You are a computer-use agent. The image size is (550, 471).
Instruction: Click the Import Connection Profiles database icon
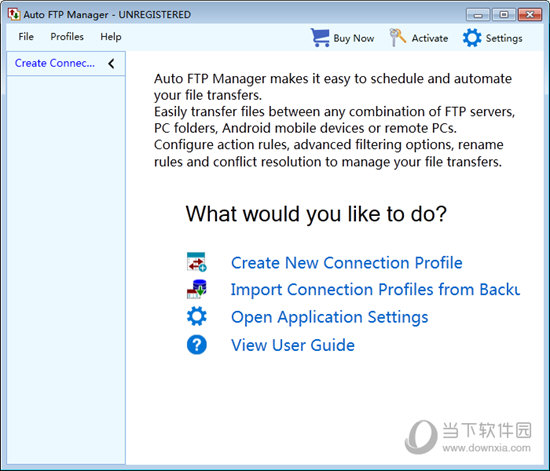pos(196,289)
